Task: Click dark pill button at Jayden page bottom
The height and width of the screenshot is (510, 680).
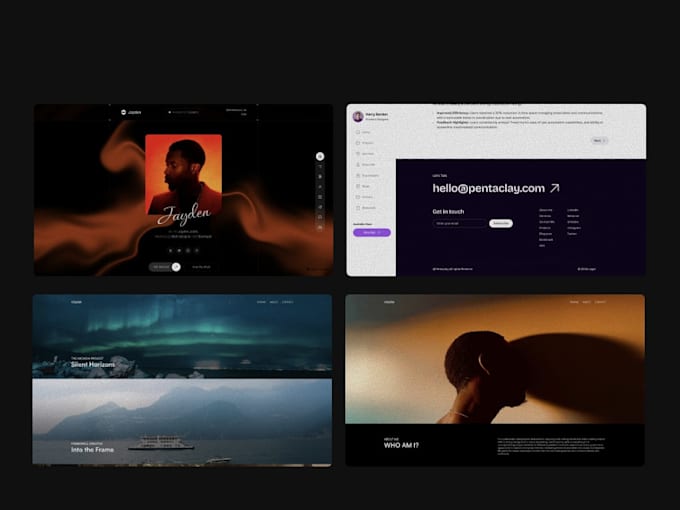Action: (165, 267)
